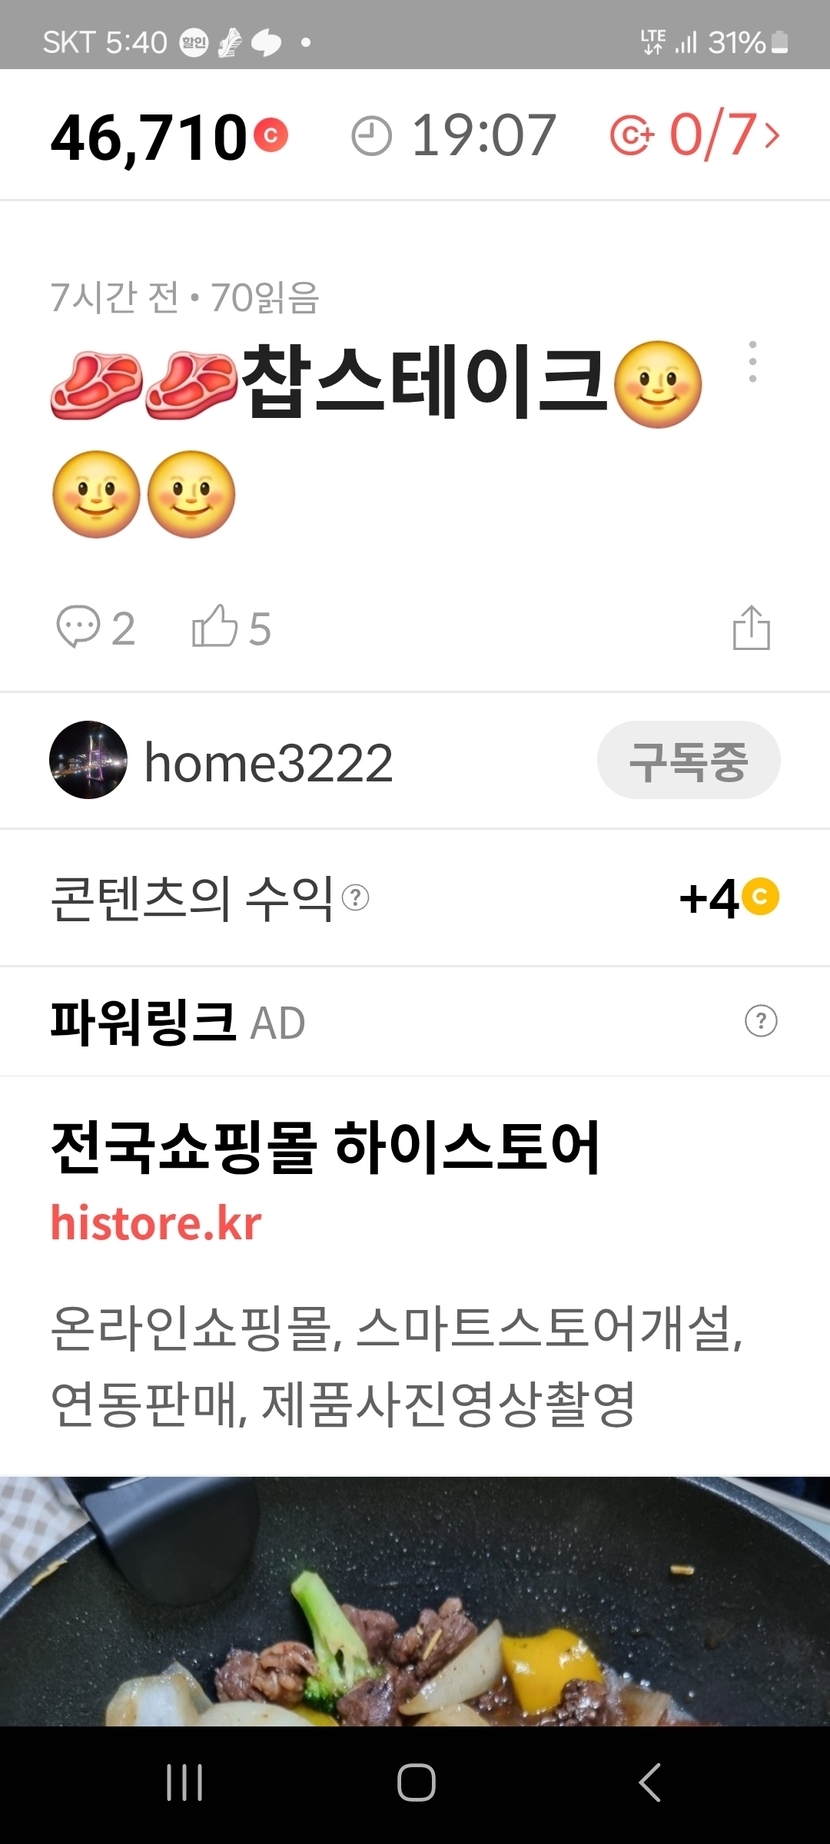830x1844 pixels.
Task: Open the 파워링크 AD help question icon
Action: pyautogui.click(x=761, y=1021)
